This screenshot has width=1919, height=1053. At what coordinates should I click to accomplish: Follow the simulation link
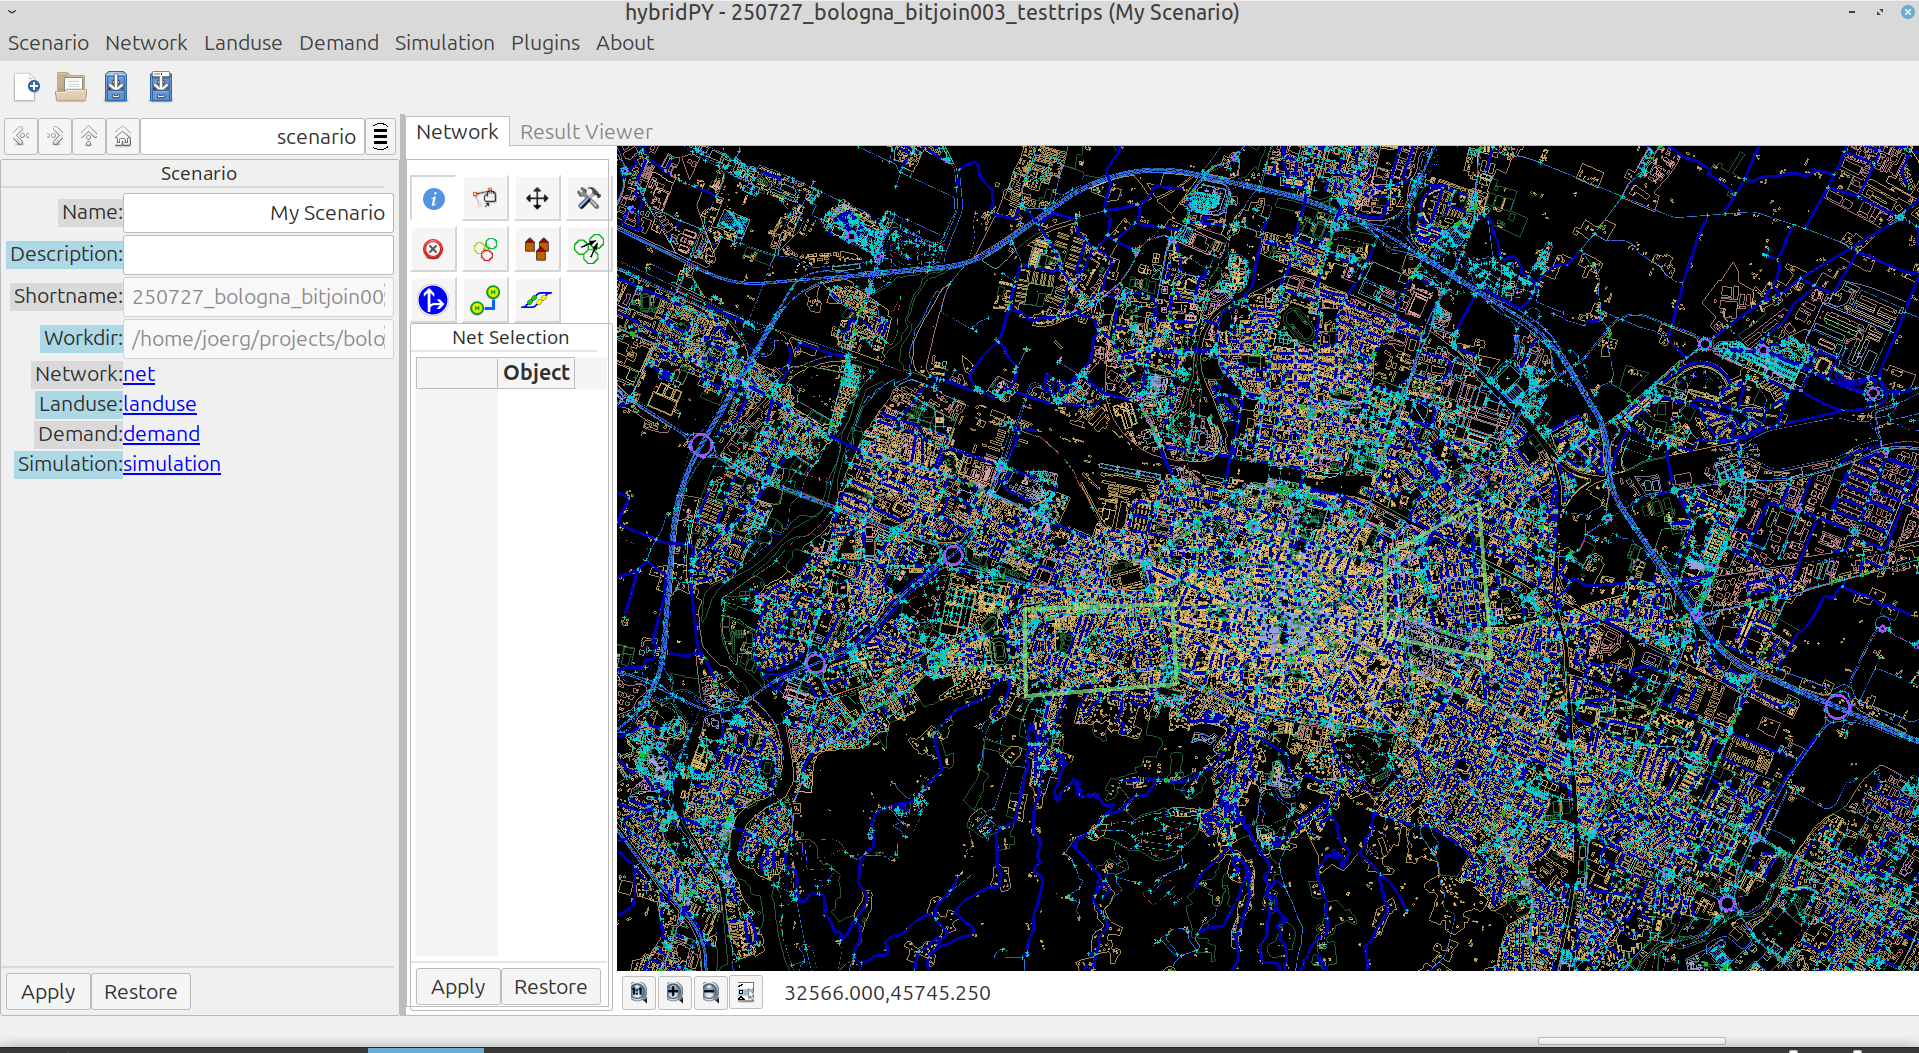pos(172,464)
